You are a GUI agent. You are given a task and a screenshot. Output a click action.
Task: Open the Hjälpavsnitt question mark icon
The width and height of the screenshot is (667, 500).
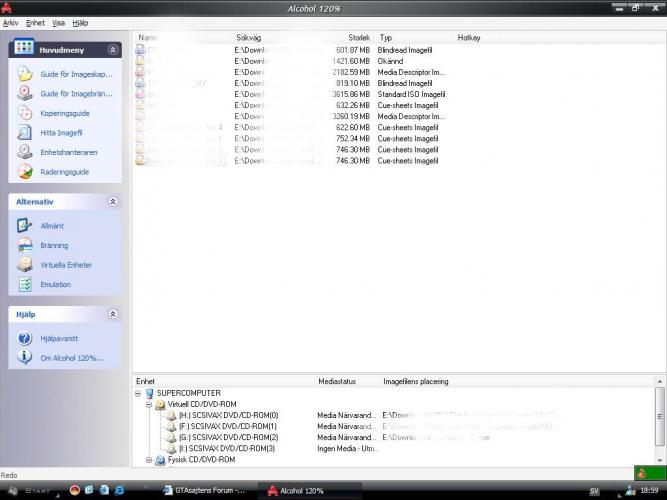point(25,338)
